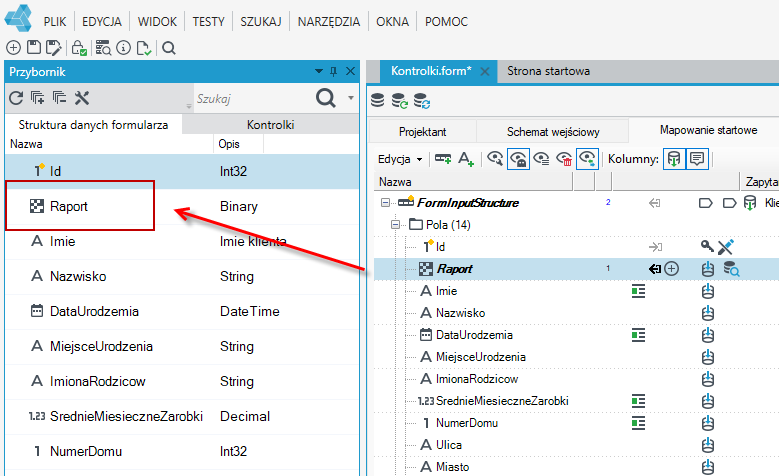Screen dimensions: 779x476
Task: Select the Miasto field in mapping tree
Action: point(453,467)
